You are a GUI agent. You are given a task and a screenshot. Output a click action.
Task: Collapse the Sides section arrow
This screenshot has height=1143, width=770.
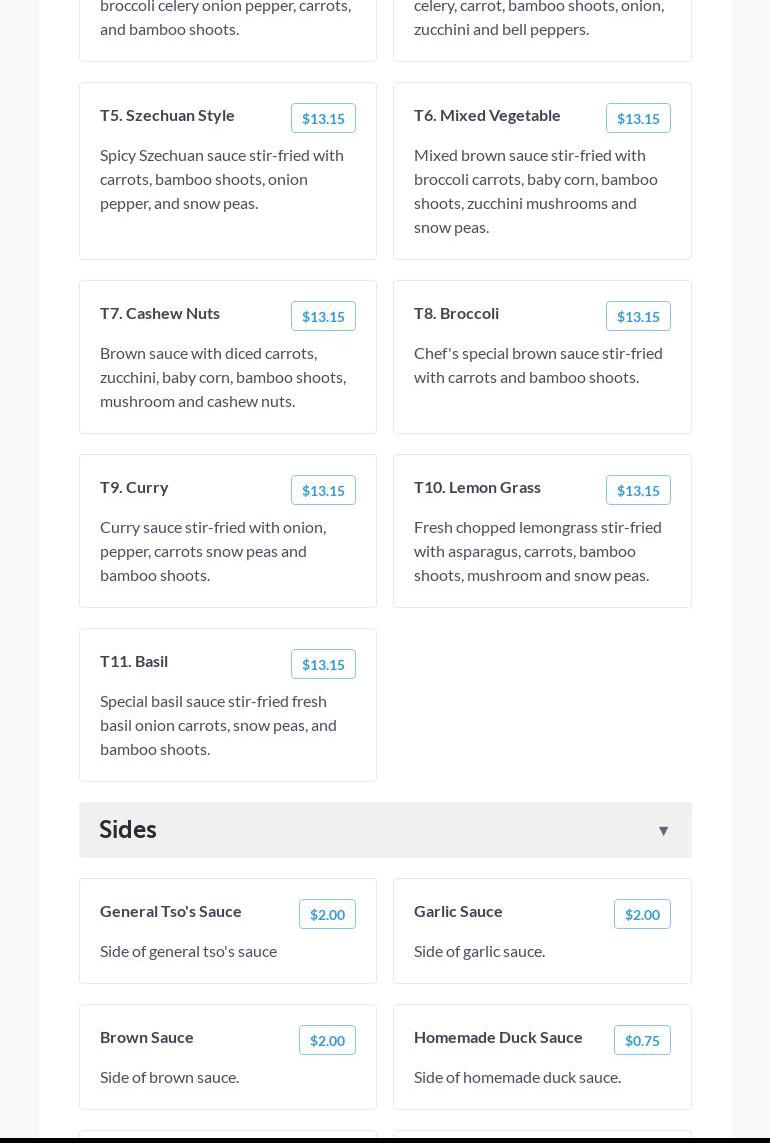(x=663, y=830)
